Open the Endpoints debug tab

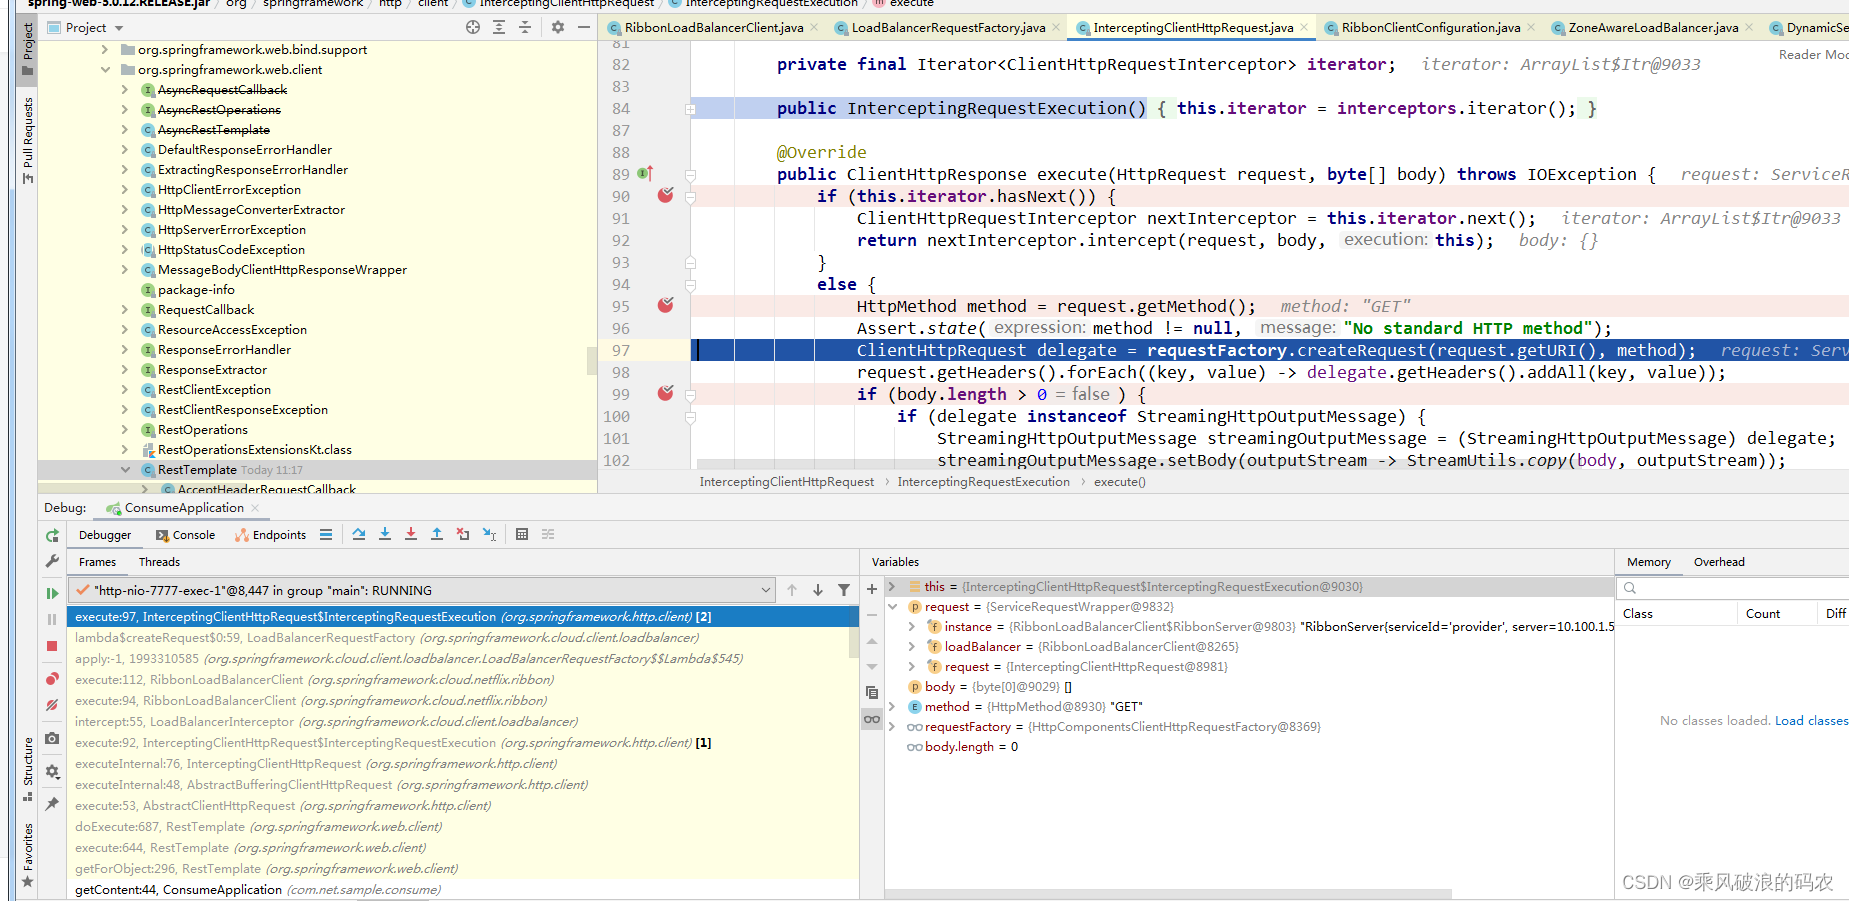click(270, 535)
